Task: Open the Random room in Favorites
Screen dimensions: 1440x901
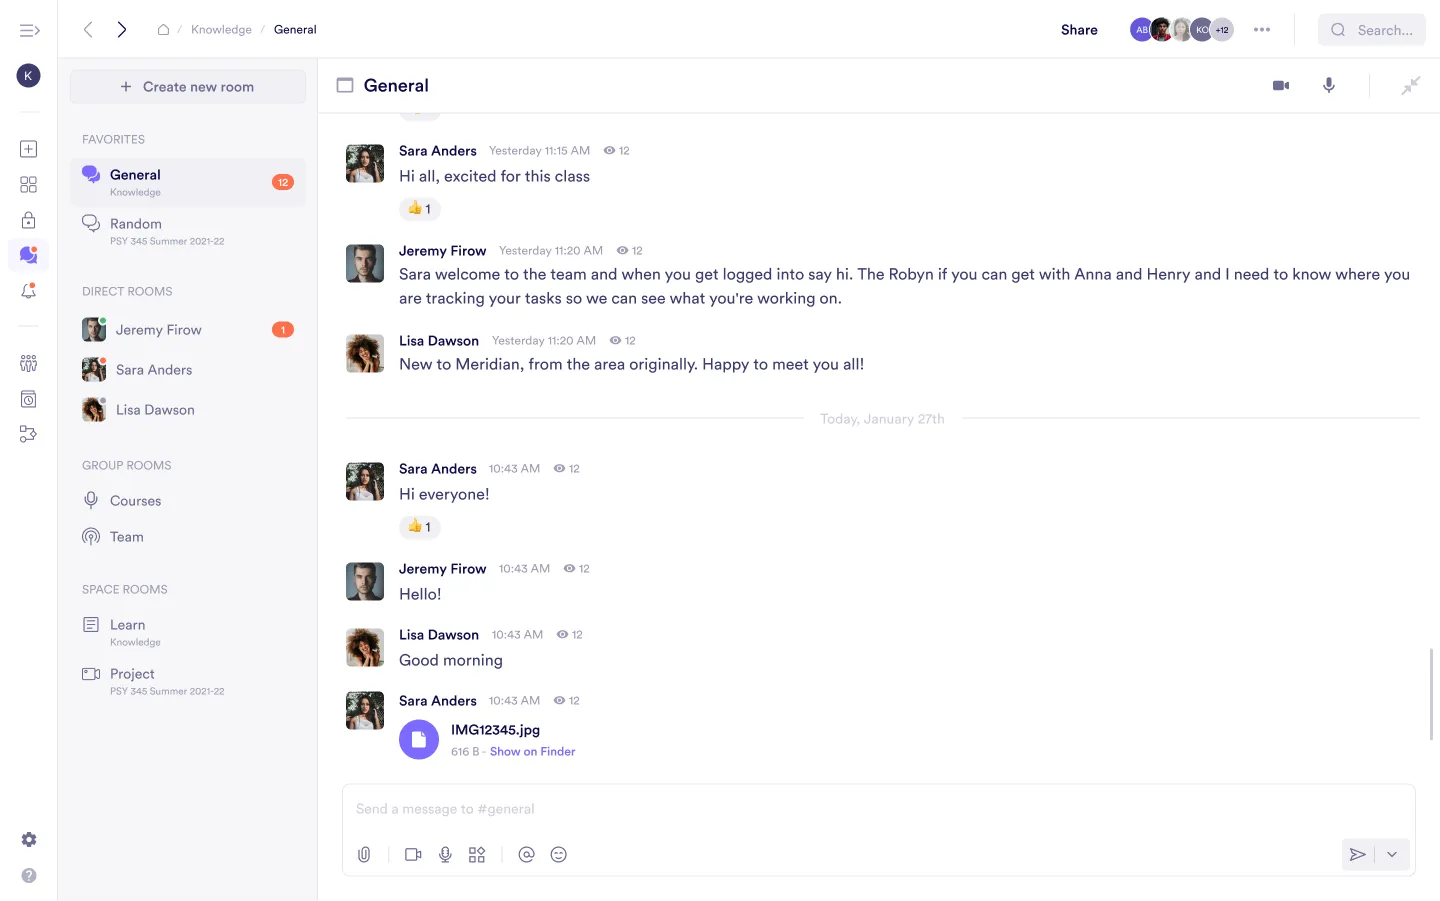Action: tap(136, 224)
